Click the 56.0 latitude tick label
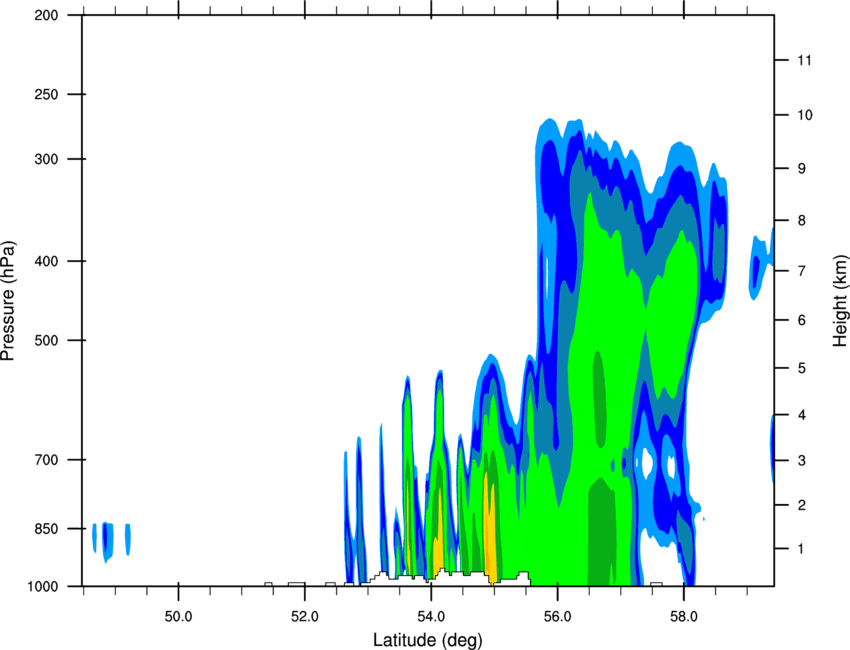Viewport: 850px width, 650px height. tap(558, 617)
